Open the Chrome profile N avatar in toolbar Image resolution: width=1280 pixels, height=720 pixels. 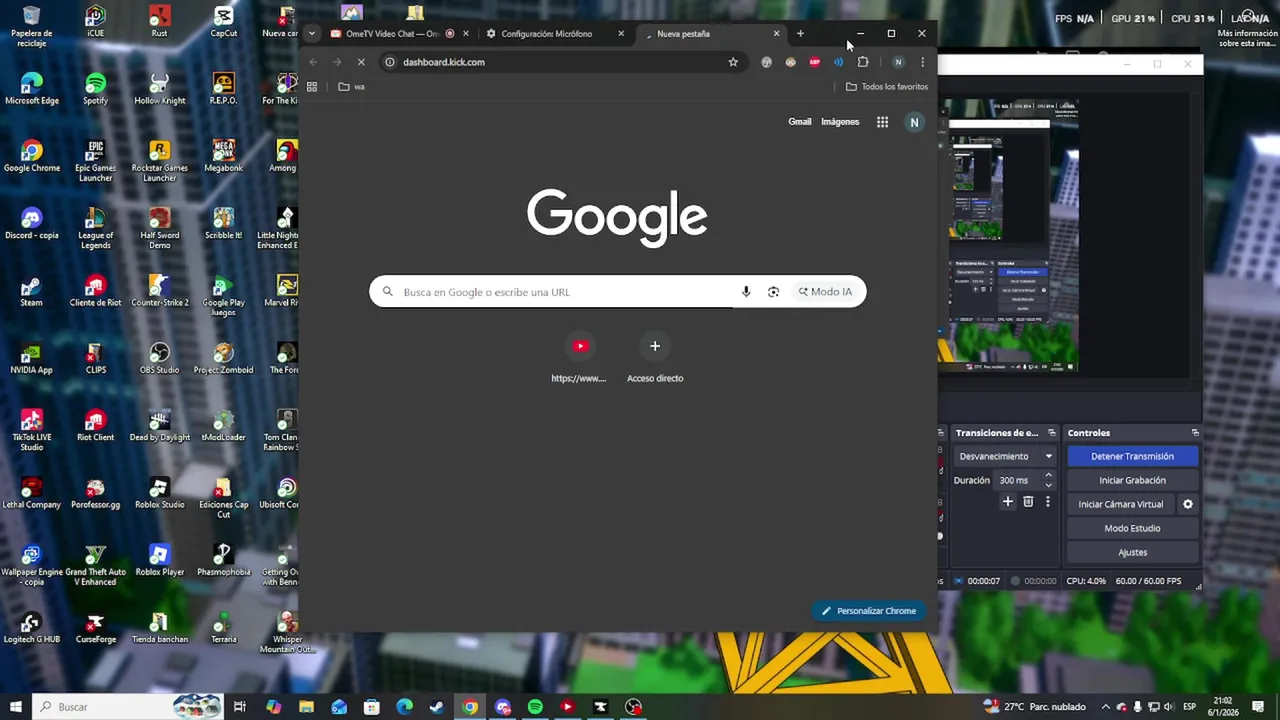[x=898, y=62]
